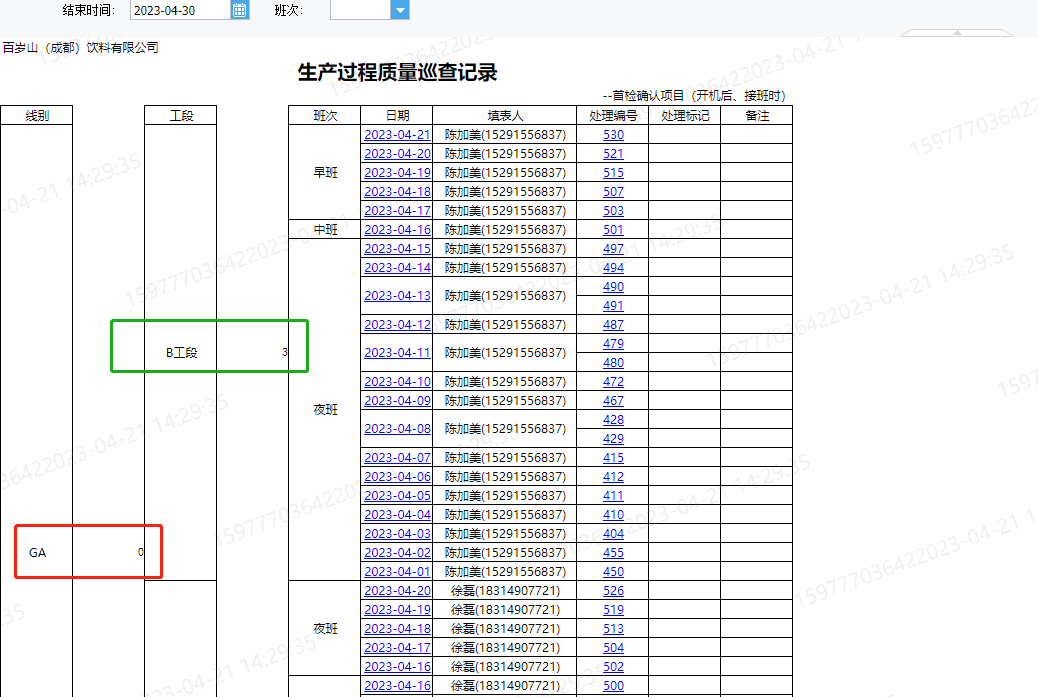The image size is (1038, 697).
Task: Open the 2023-04-21 date link
Action: [x=397, y=134]
